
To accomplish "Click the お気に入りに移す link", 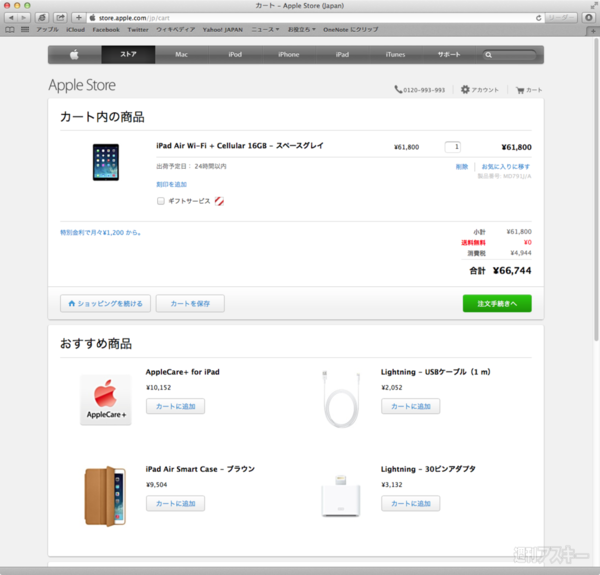I will pos(505,166).
